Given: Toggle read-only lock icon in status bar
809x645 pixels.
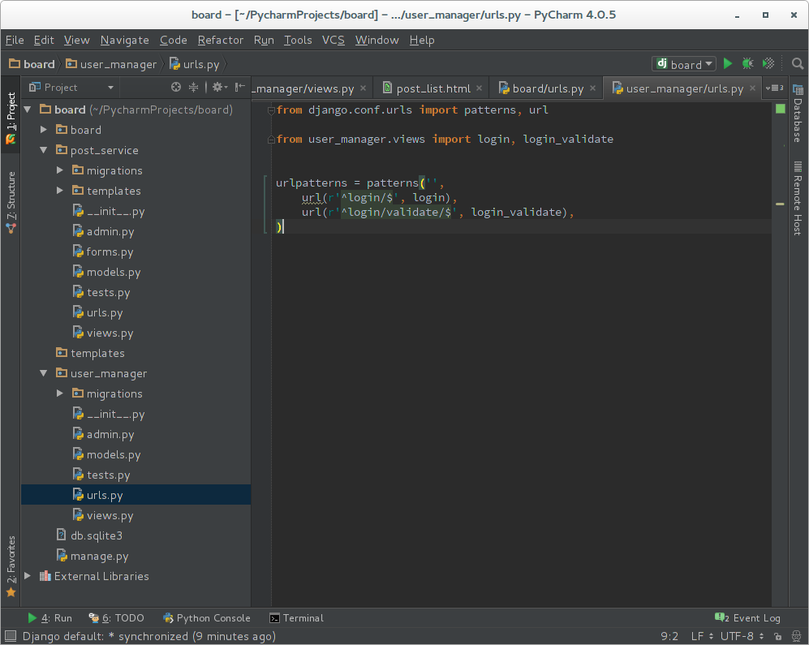Looking at the screenshot, I should tap(778, 636).
